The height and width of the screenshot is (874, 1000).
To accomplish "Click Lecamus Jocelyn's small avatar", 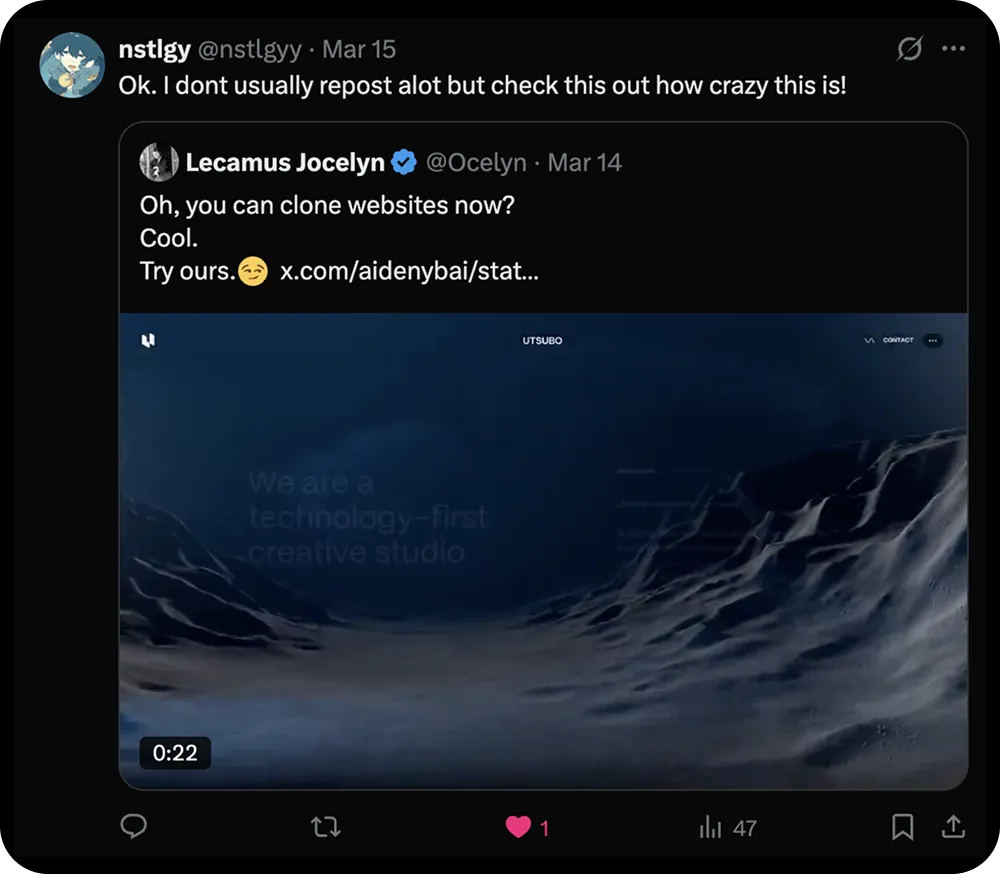I will click(x=159, y=162).
